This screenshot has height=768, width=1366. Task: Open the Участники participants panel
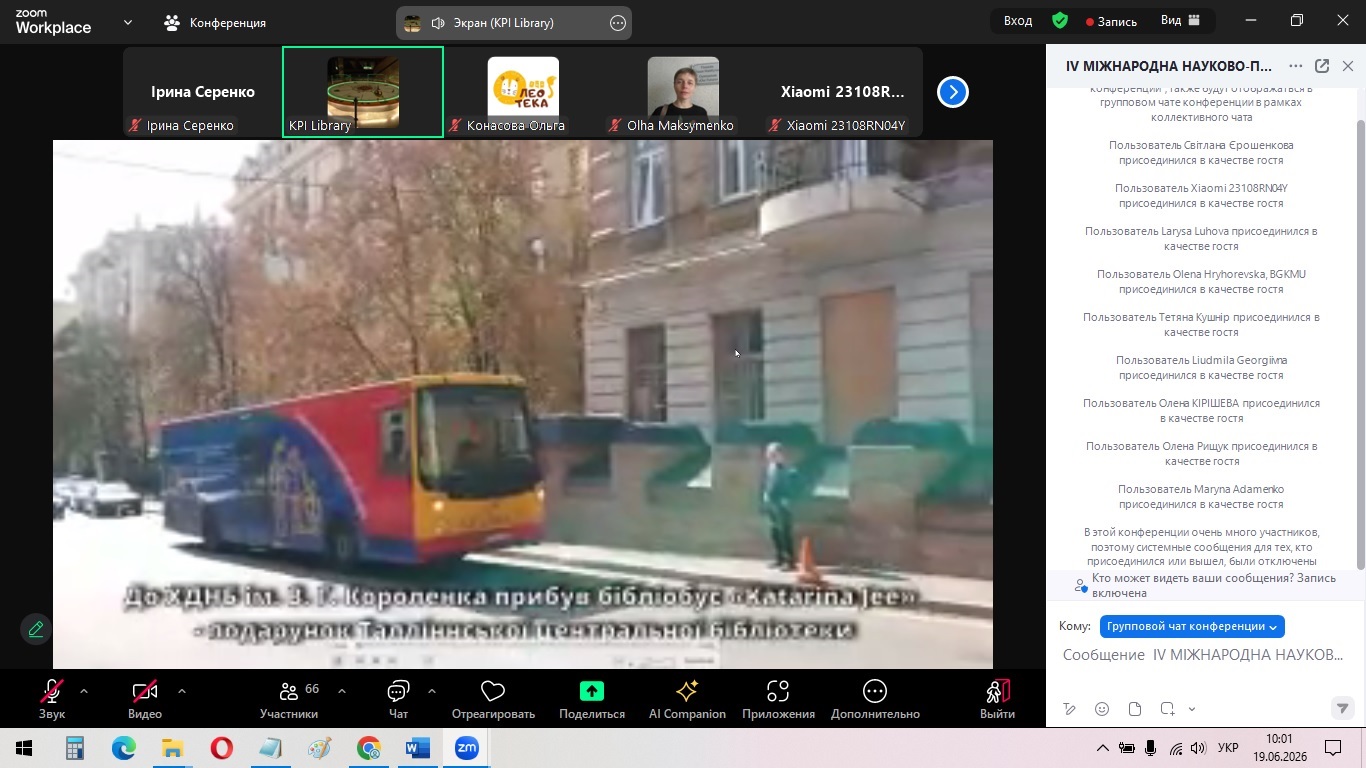(289, 699)
